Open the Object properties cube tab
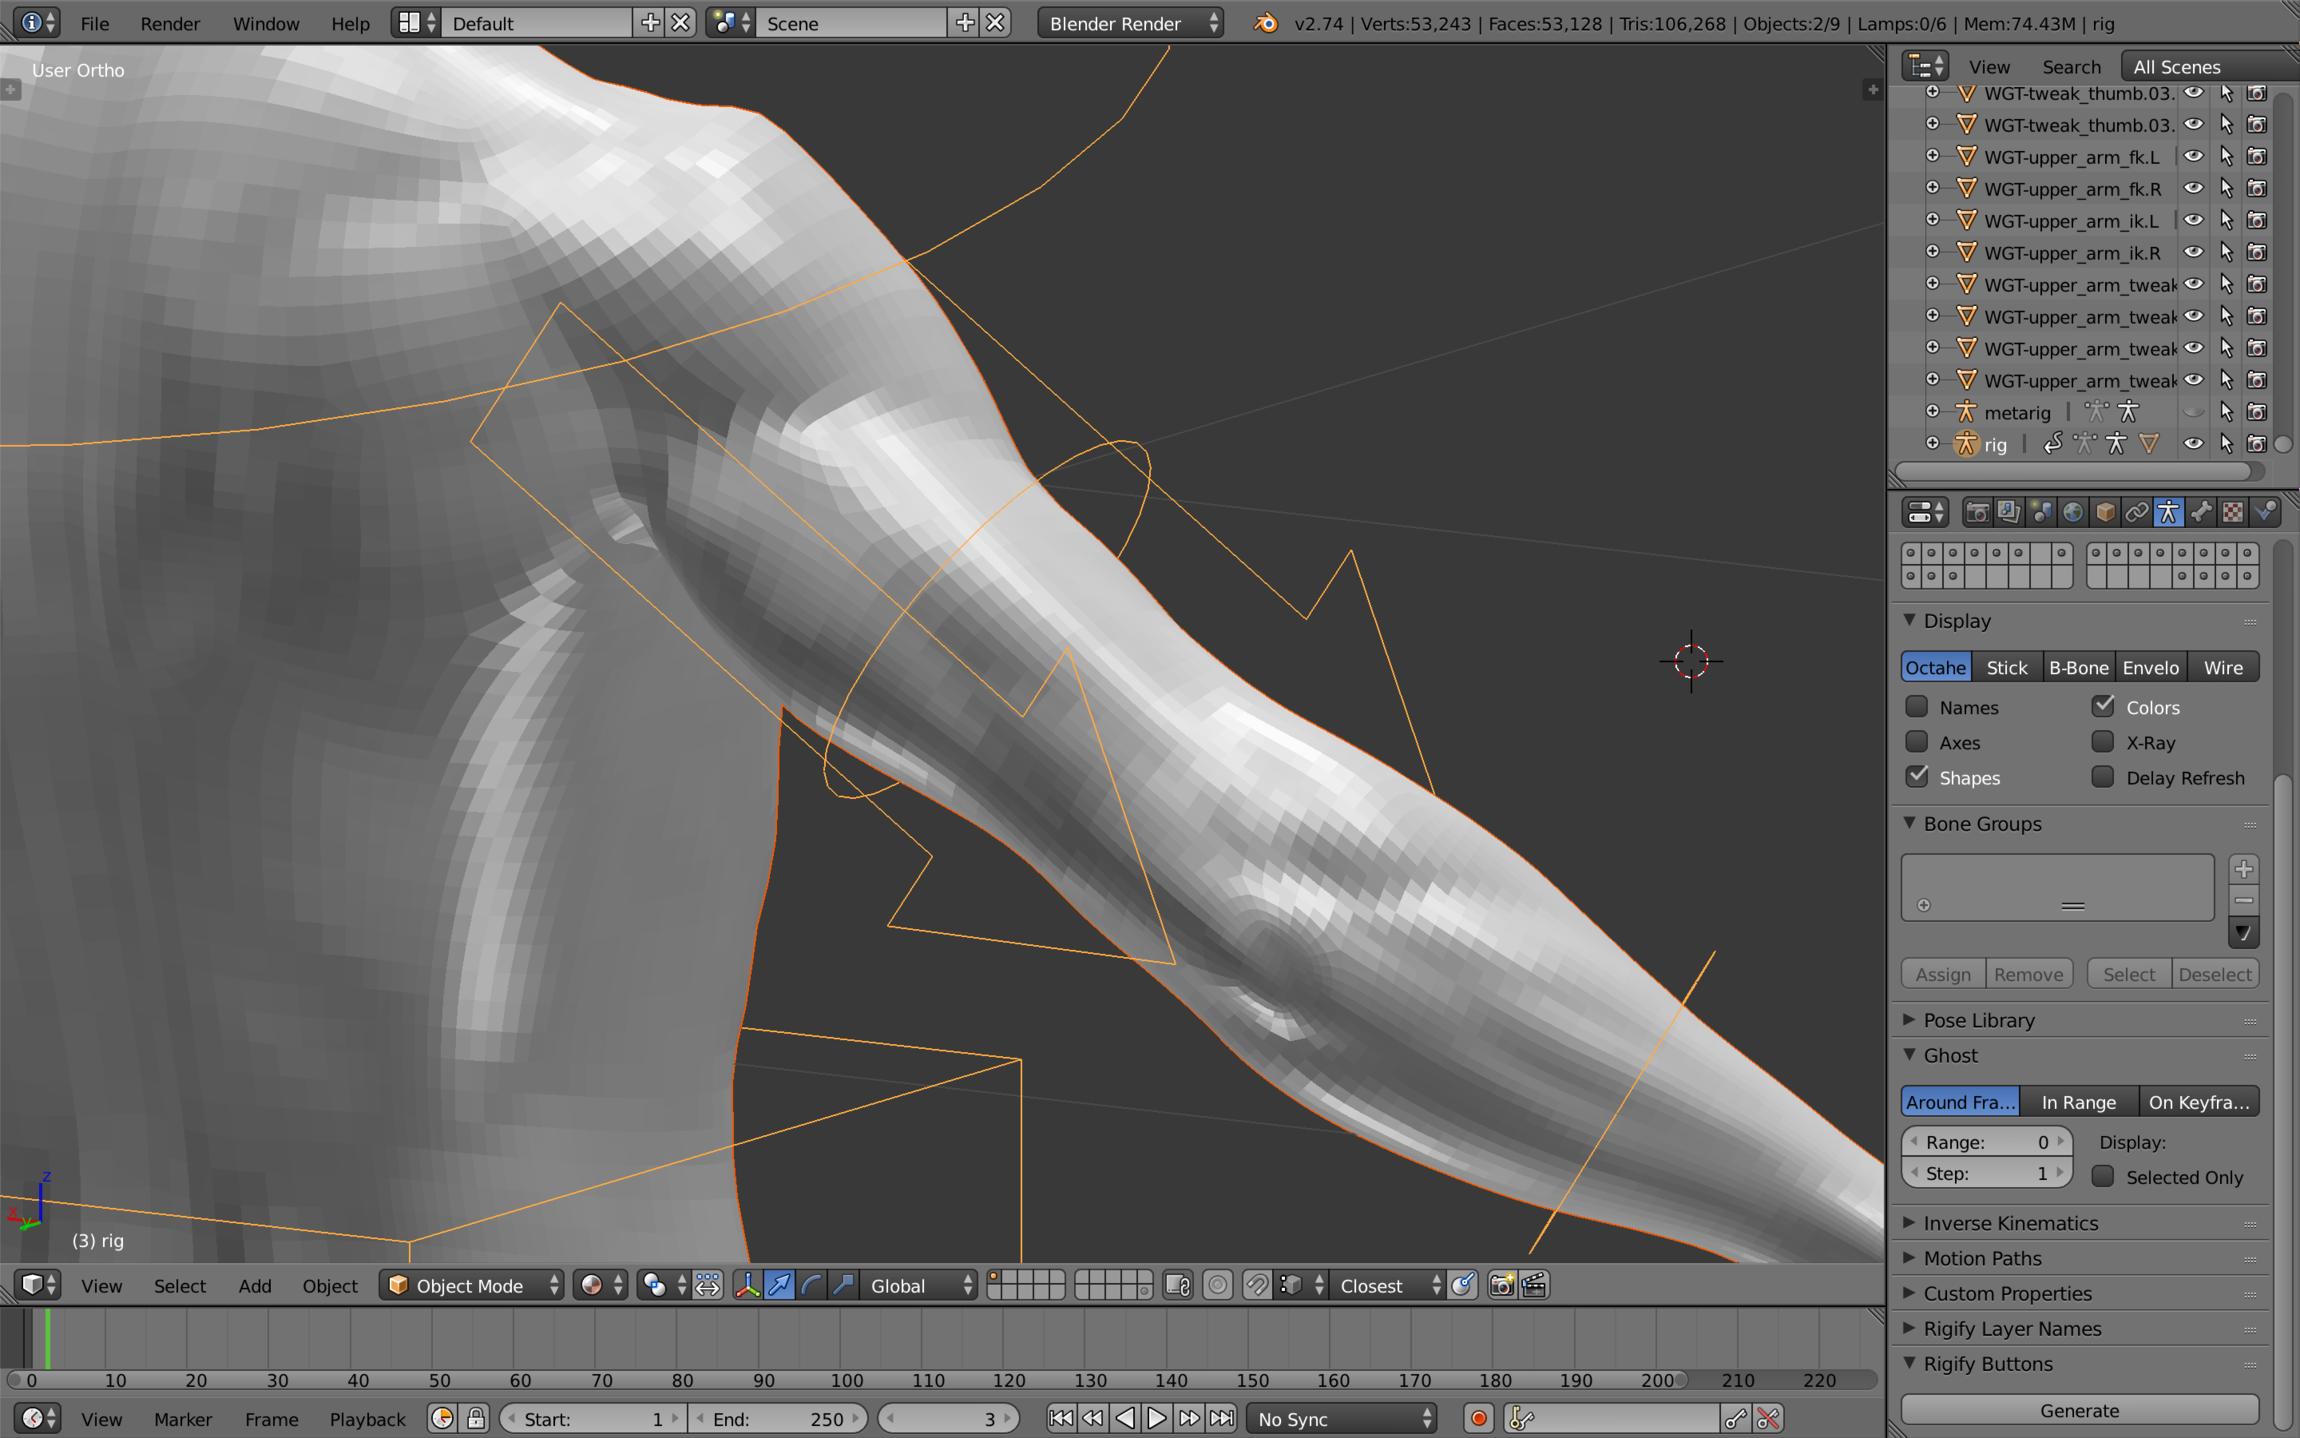 (2105, 512)
